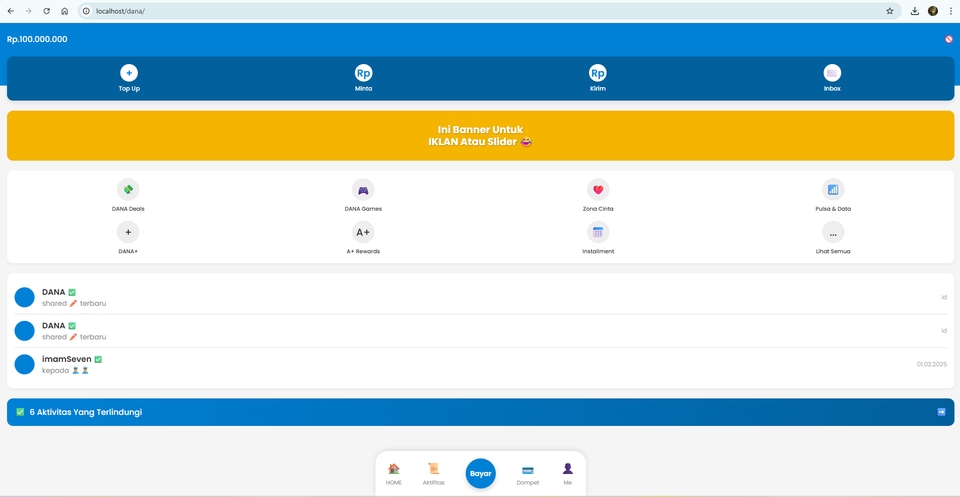Viewport: 960px width, 497px height.
Task: Select Pulsa & Data chart icon
Action: [x=833, y=190]
